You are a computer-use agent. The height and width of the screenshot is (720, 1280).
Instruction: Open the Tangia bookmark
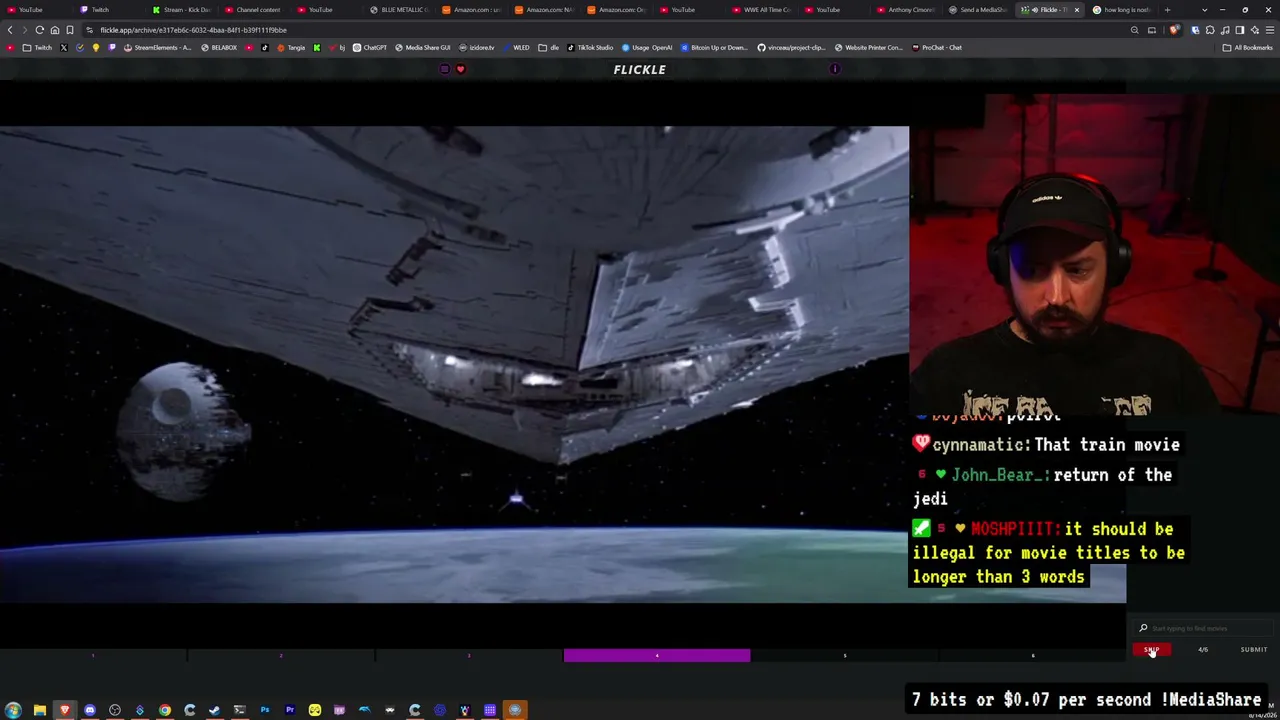(x=291, y=47)
